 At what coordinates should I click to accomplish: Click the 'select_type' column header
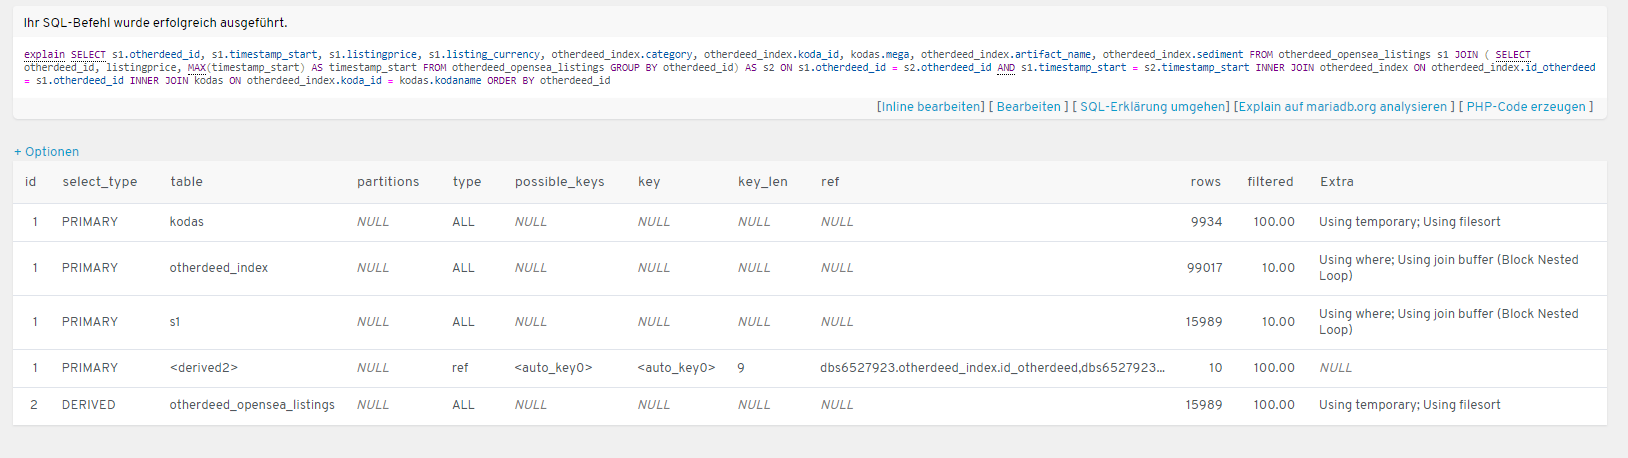coord(100,182)
